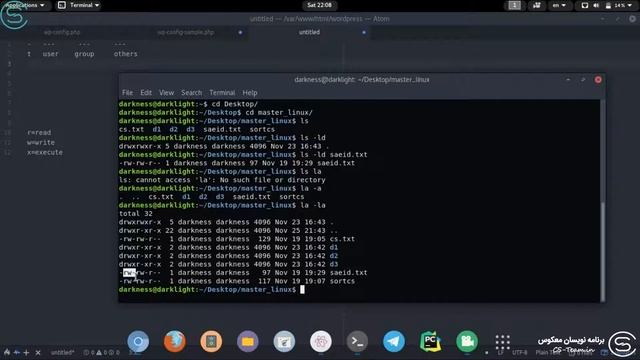Click 'total 32' line in terminal
This screenshot has height=360, width=640.
[136, 213]
